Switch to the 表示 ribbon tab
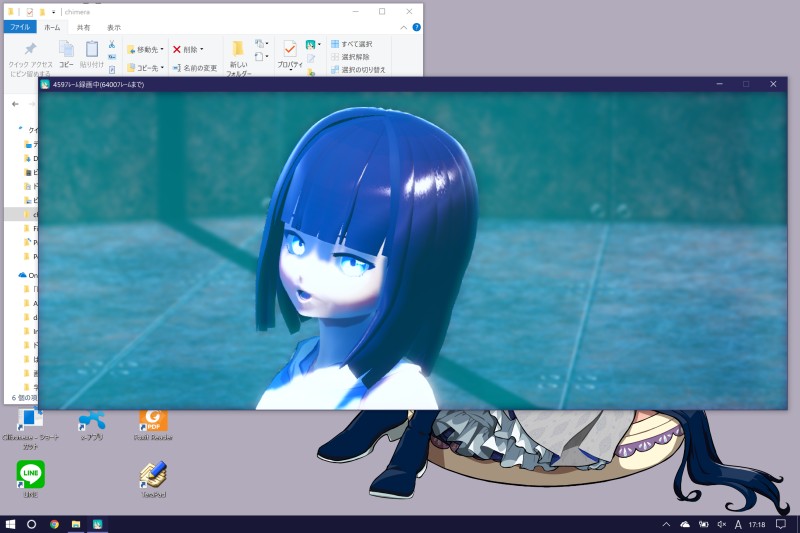The width and height of the screenshot is (800, 533). click(114, 28)
